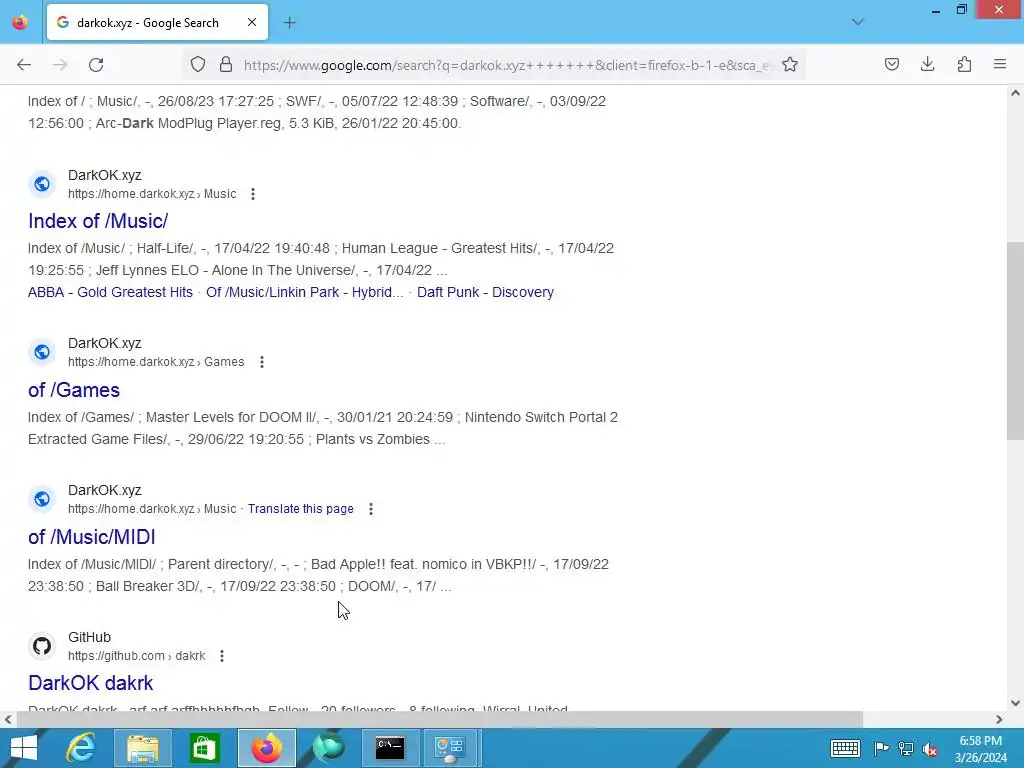
Task: Open the green globe browser taskbar icon
Action: click(x=328, y=748)
